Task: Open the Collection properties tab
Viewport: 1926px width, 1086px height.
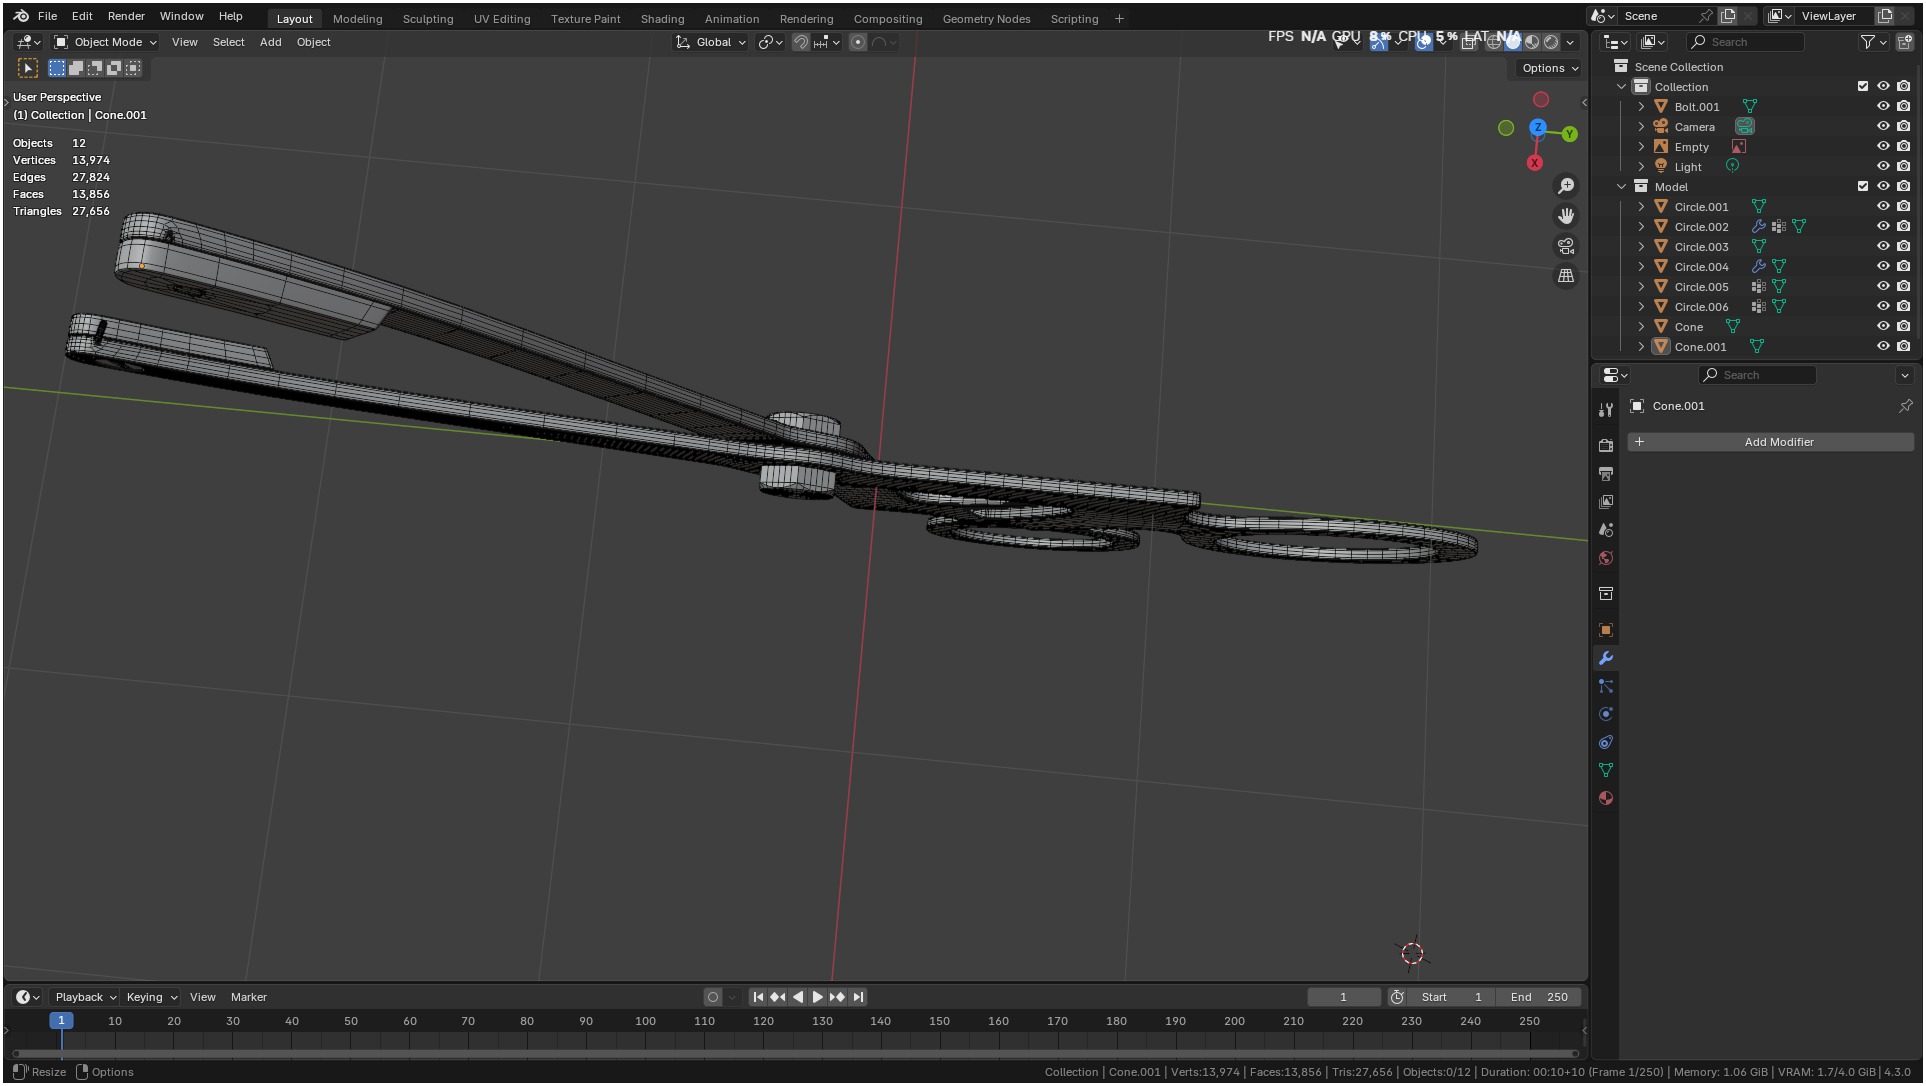Action: (x=1606, y=594)
